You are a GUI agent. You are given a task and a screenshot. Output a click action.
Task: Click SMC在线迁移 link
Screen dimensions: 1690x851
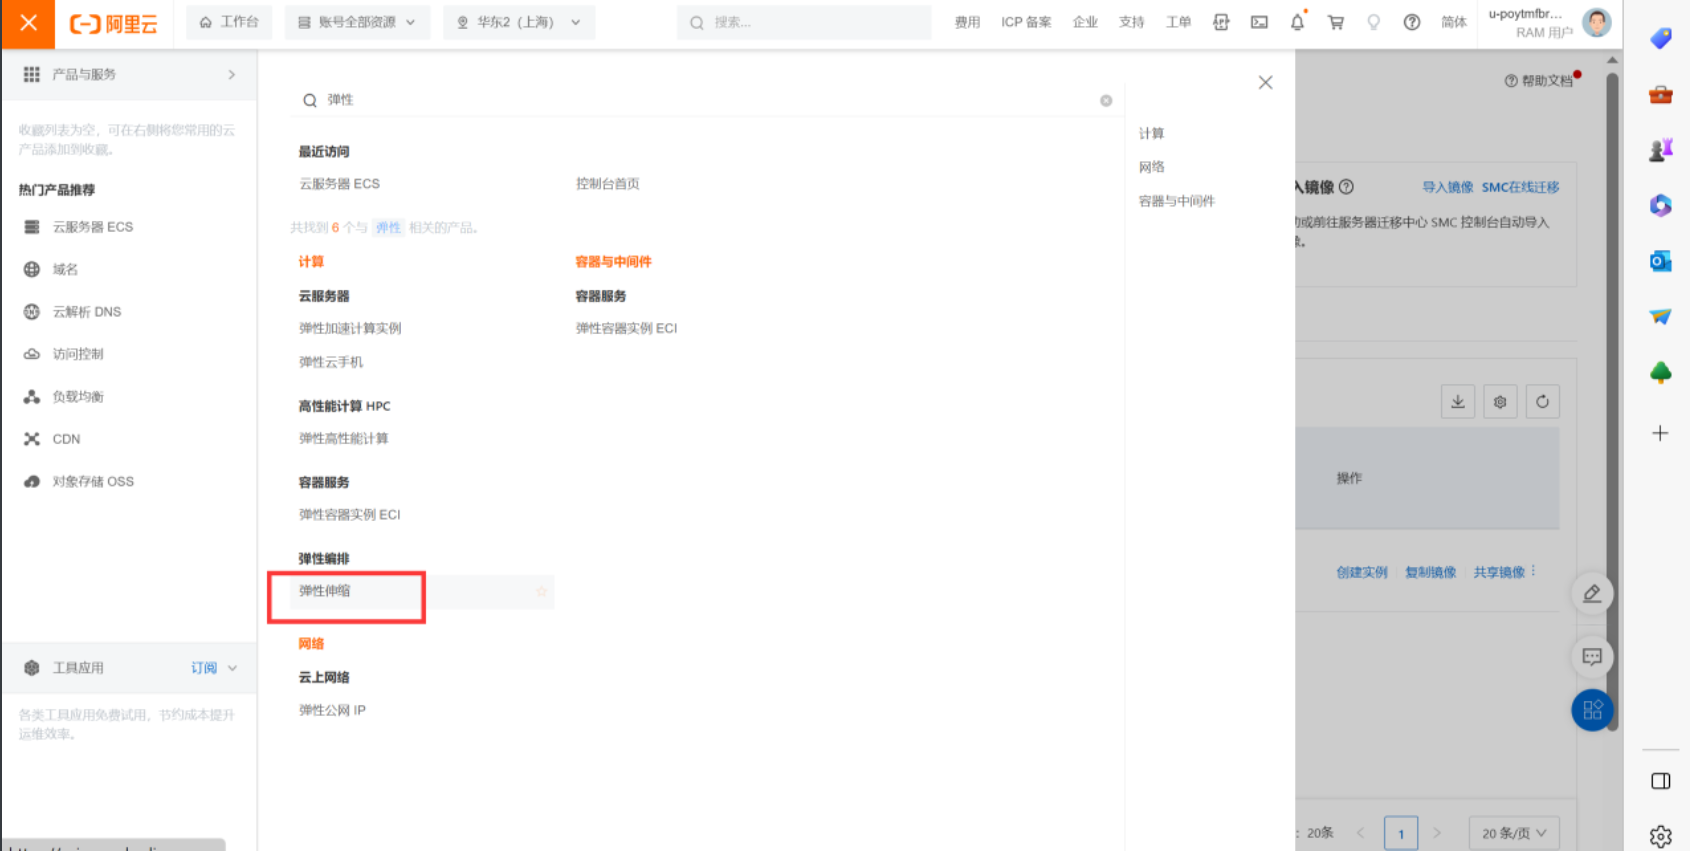pos(1520,187)
